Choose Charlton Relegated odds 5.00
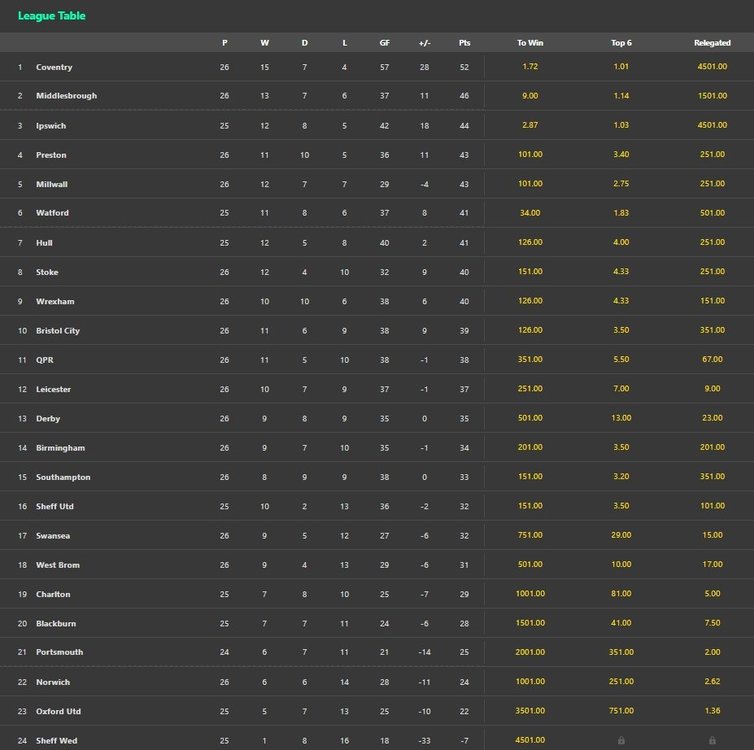 coord(712,593)
